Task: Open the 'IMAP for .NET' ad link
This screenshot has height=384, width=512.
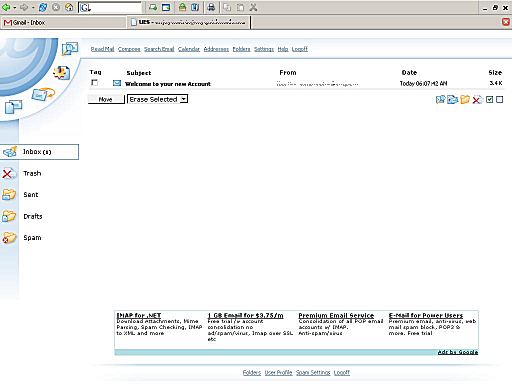Action: click(139, 315)
